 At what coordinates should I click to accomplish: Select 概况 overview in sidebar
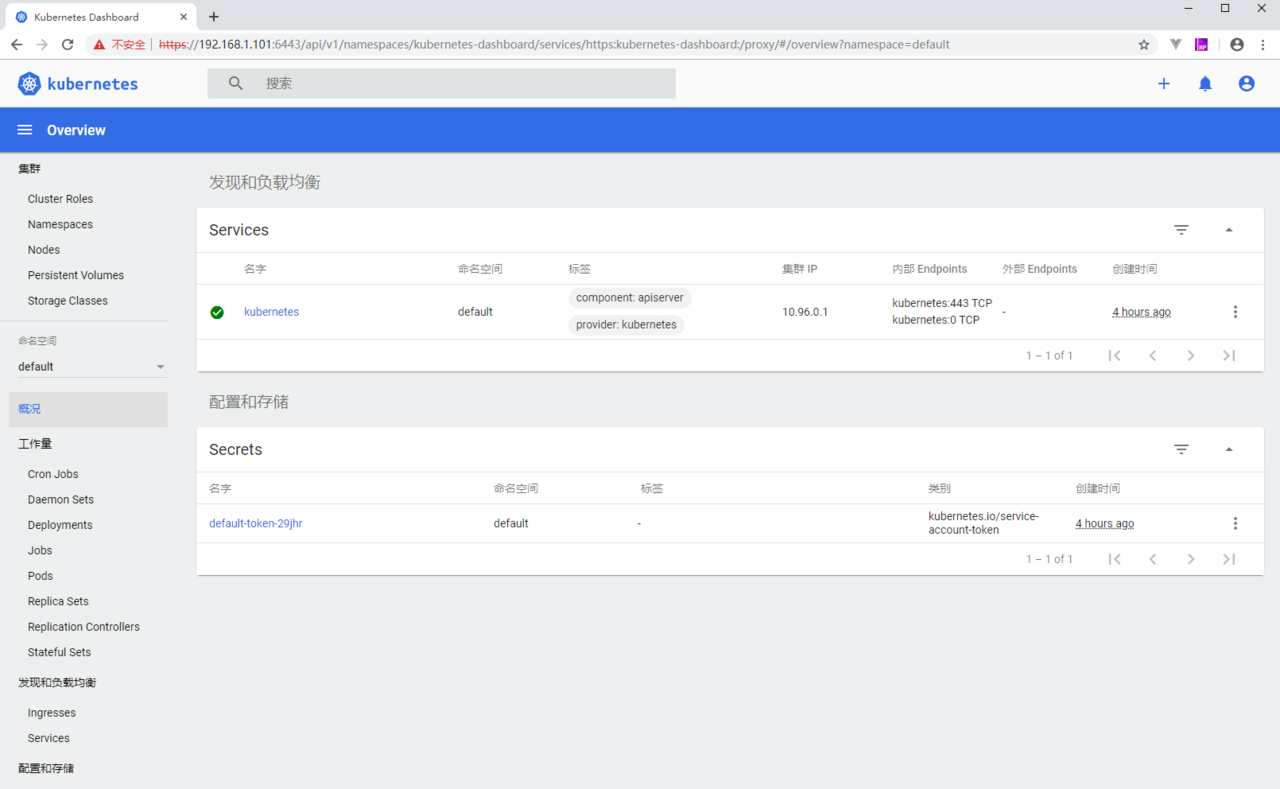tap(88, 409)
